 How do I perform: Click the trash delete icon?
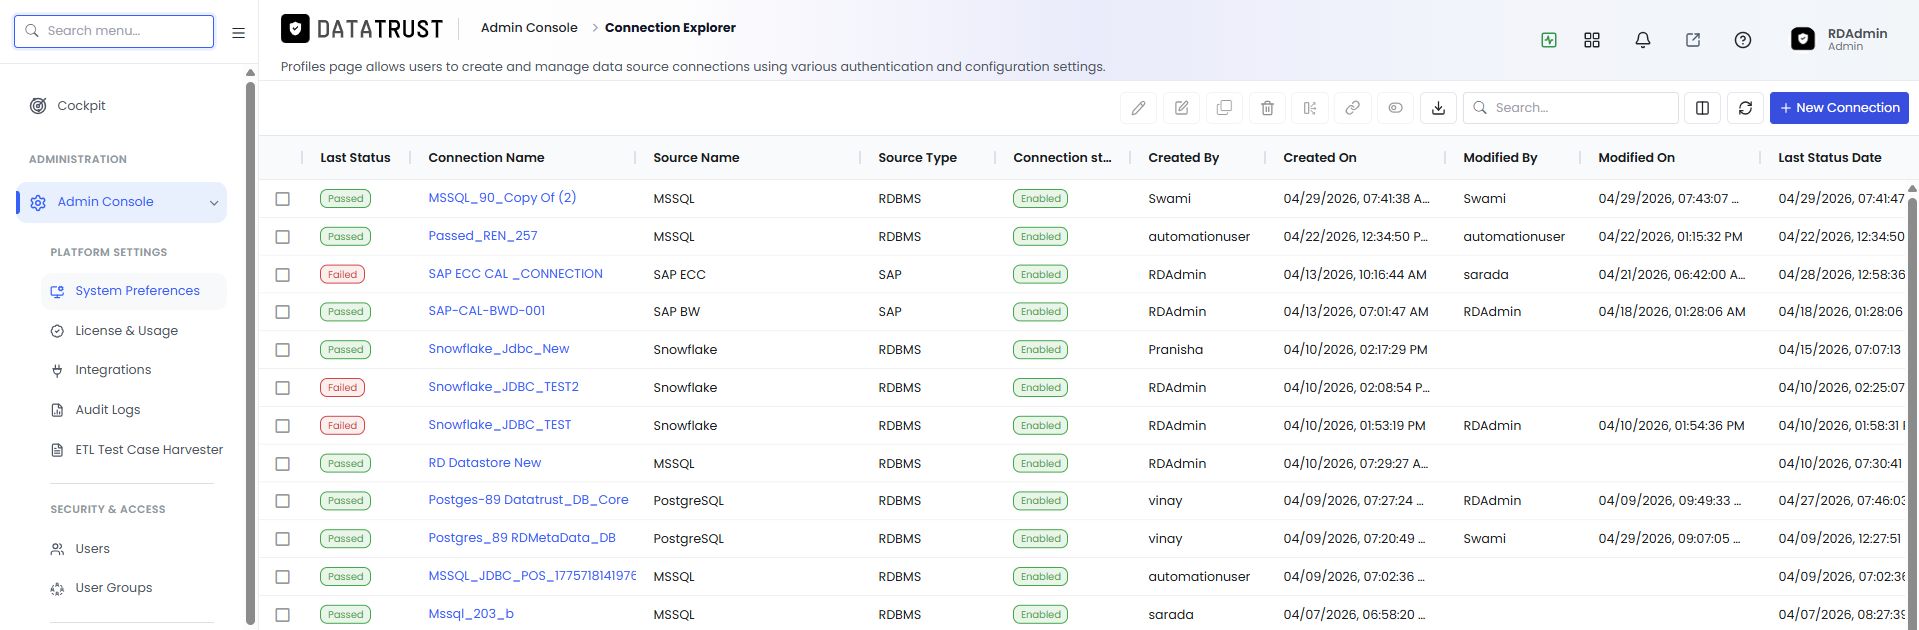coord(1267,108)
